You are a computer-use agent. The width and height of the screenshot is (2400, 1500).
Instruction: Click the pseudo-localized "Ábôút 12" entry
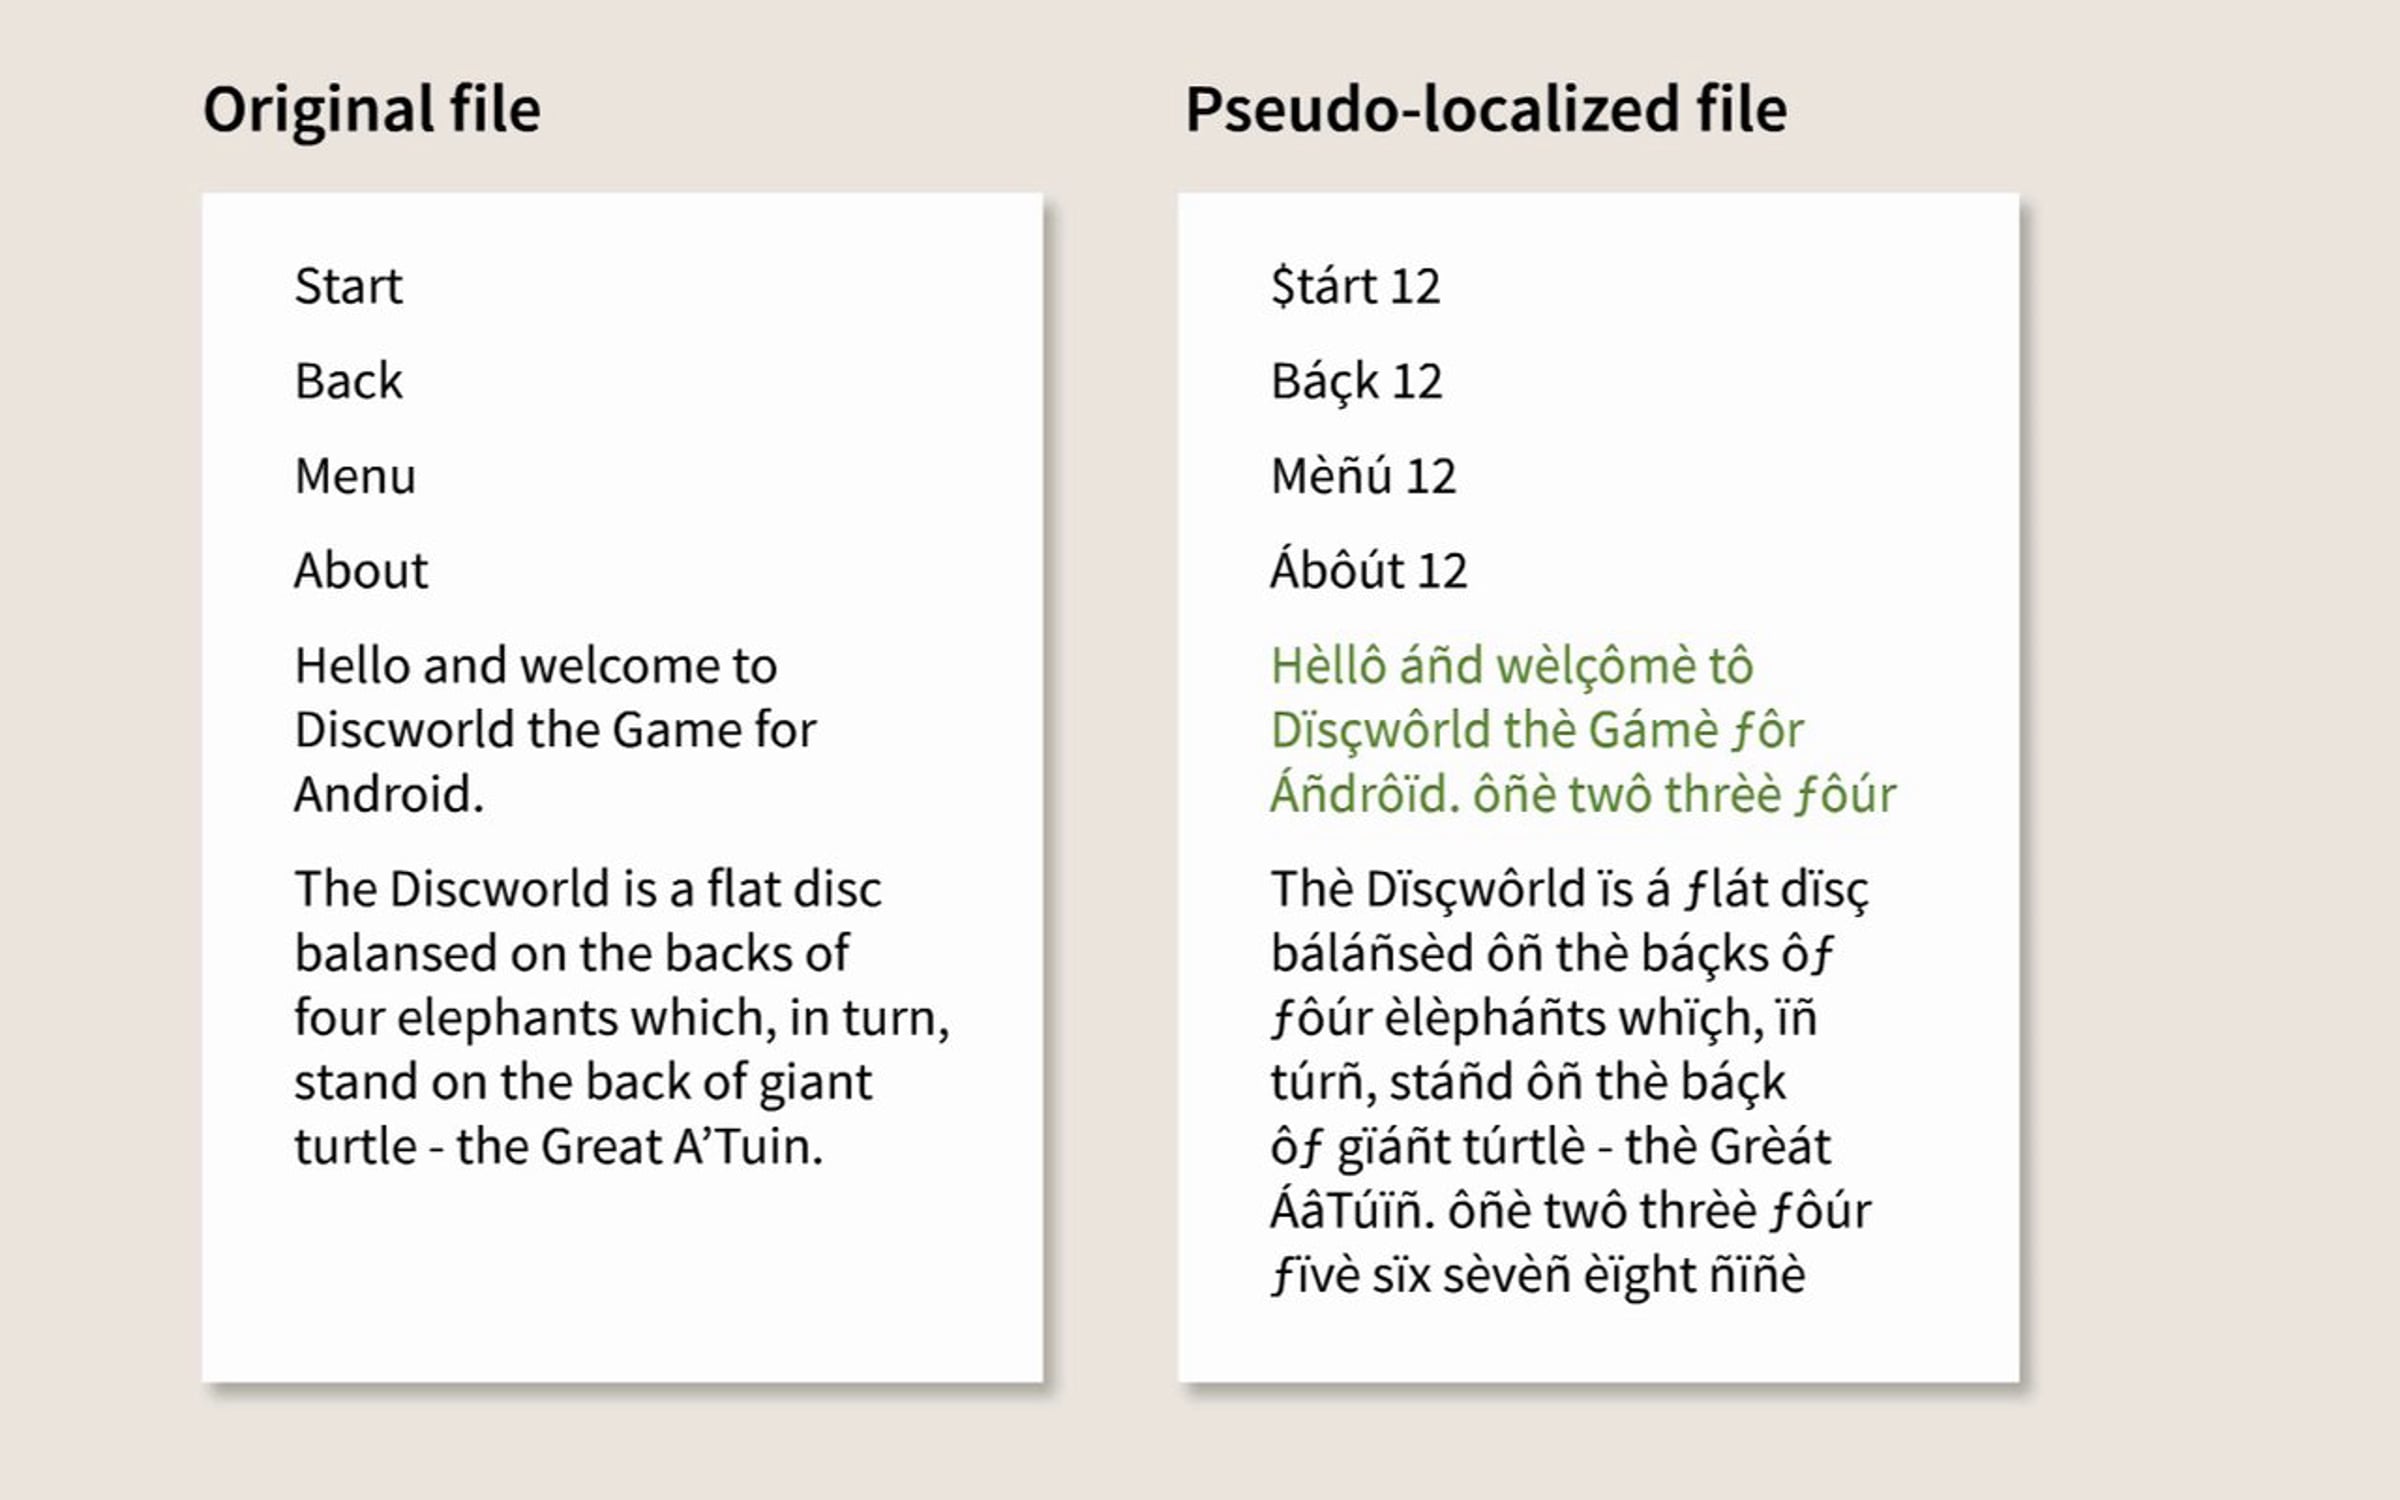tap(1368, 571)
